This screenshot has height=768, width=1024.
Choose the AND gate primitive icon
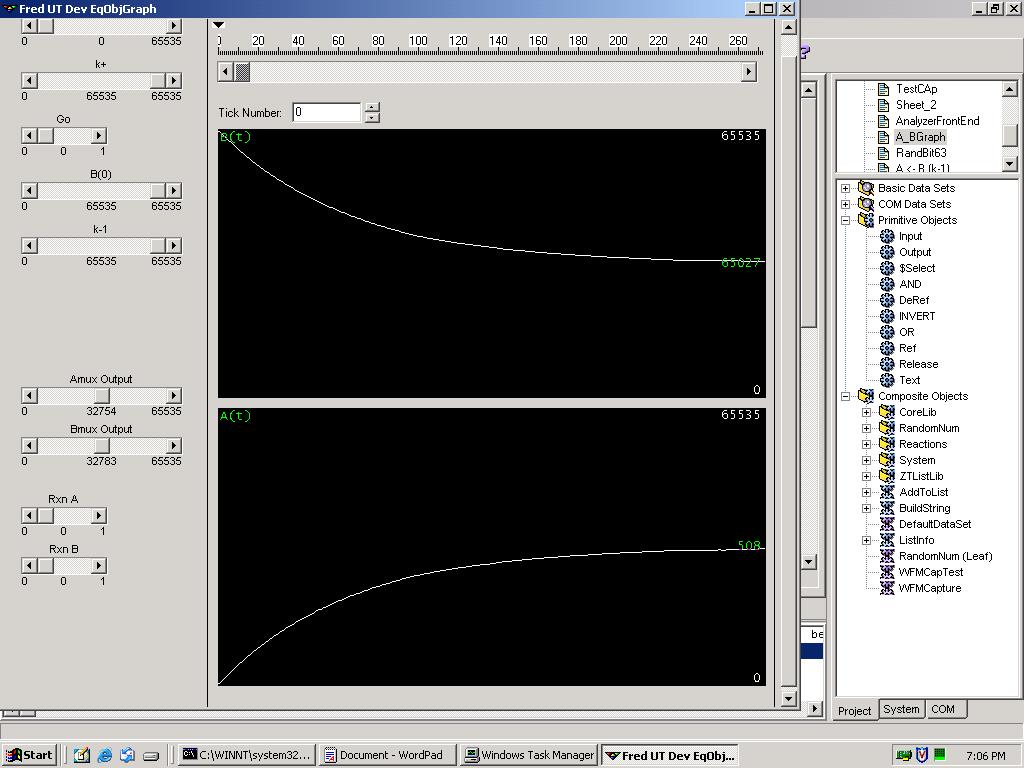click(x=887, y=284)
